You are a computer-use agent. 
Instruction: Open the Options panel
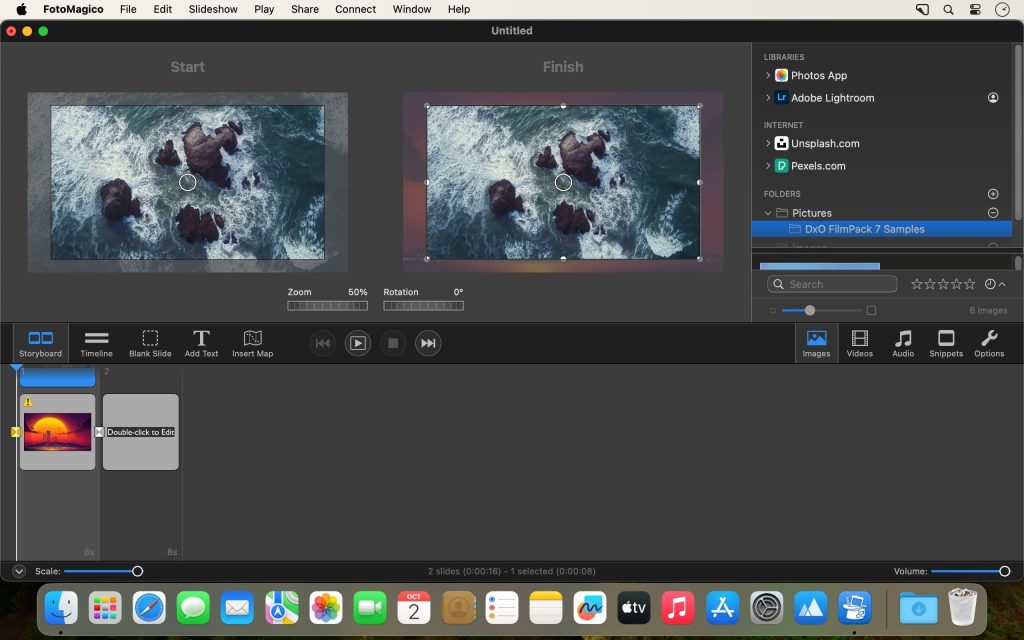point(988,343)
